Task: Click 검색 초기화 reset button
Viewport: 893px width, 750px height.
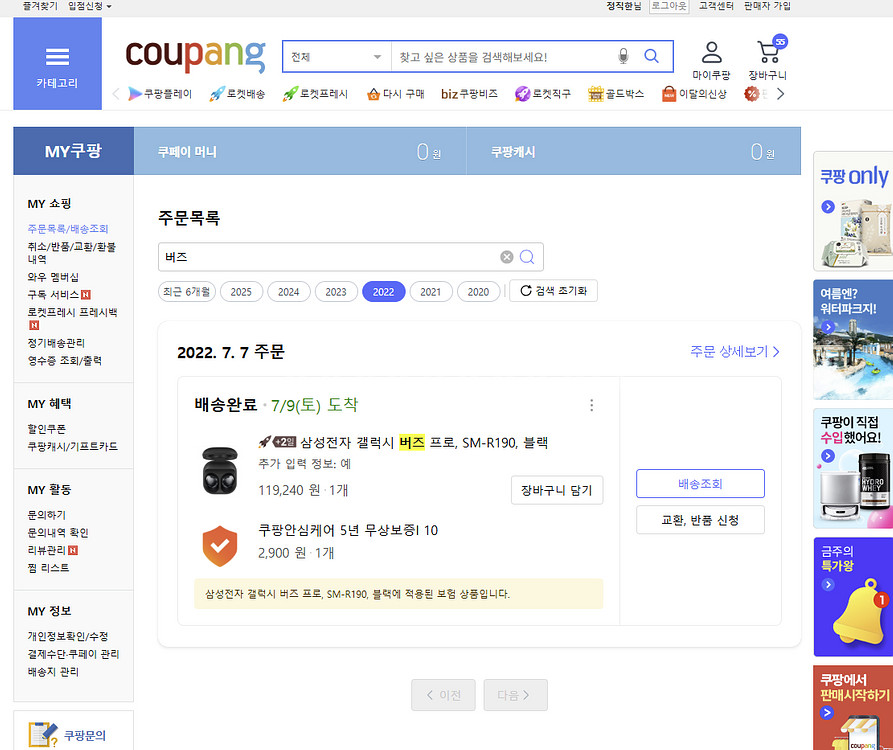Action: (x=553, y=291)
